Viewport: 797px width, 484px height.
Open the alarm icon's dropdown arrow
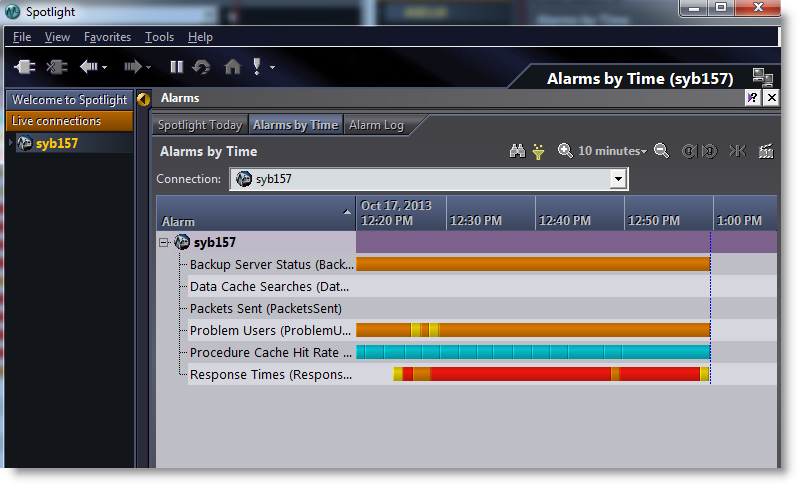(x=272, y=67)
